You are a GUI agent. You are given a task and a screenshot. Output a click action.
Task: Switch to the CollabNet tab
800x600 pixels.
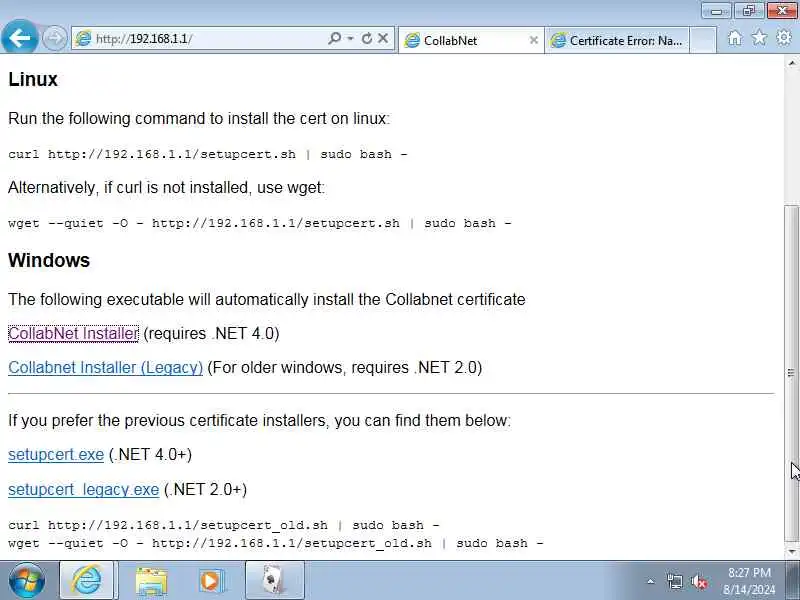(470, 40)
